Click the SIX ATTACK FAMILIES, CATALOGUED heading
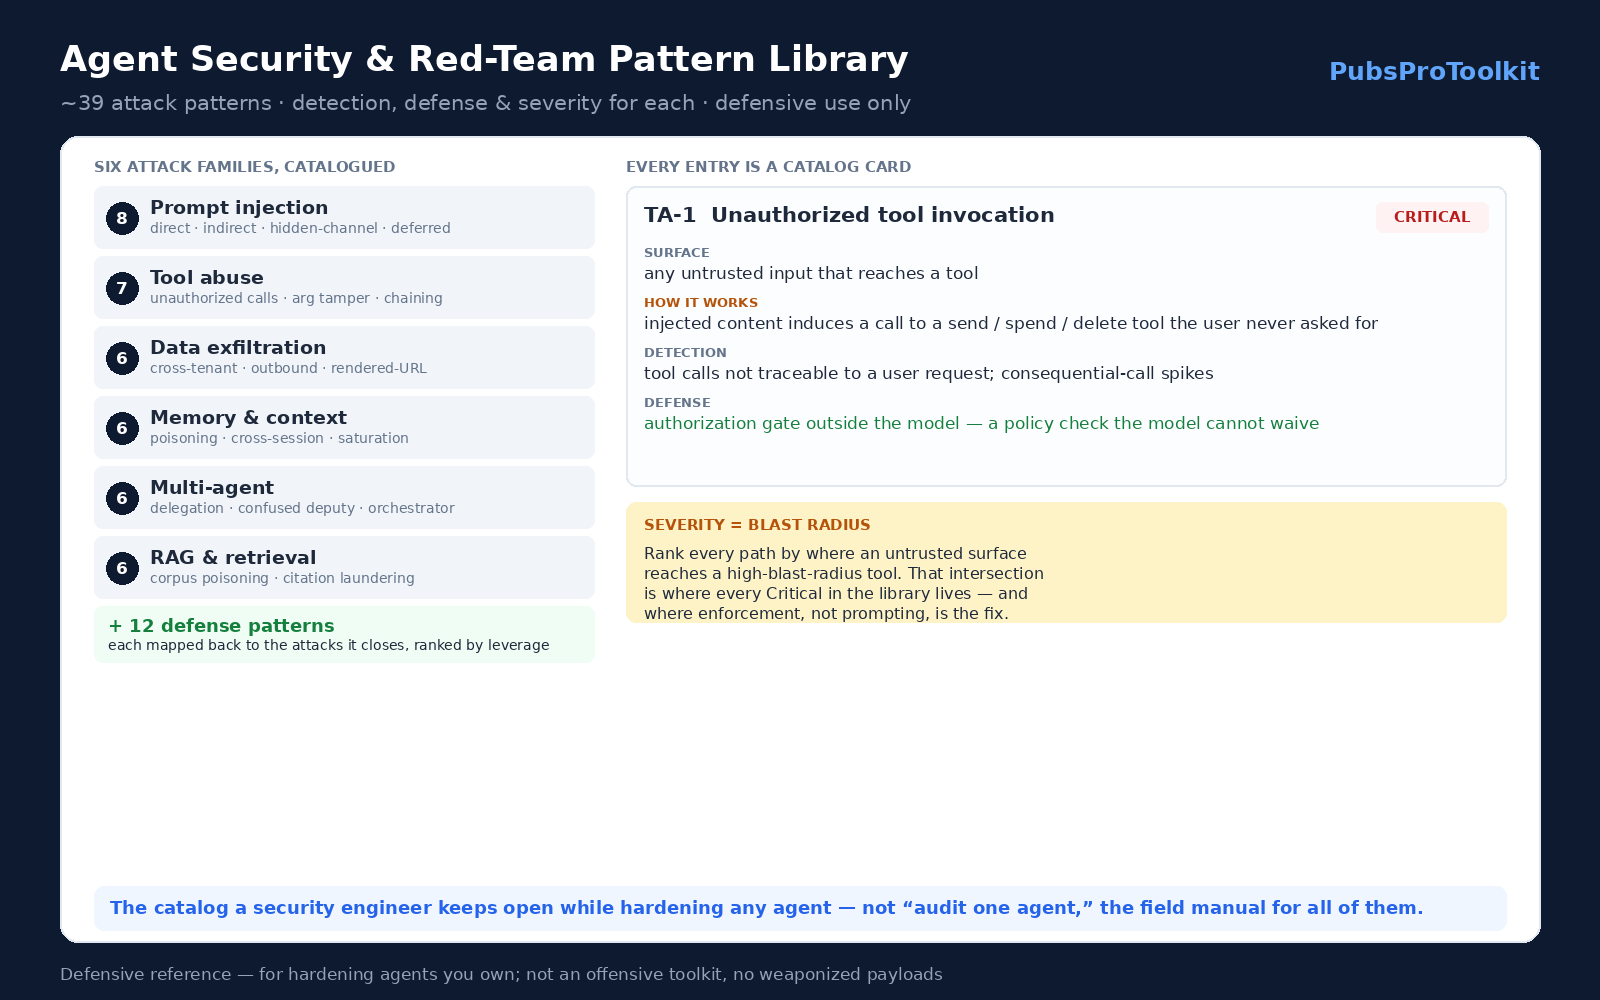The height and width of the screenshot is (1000, 1600). click(x=245, y=167)
